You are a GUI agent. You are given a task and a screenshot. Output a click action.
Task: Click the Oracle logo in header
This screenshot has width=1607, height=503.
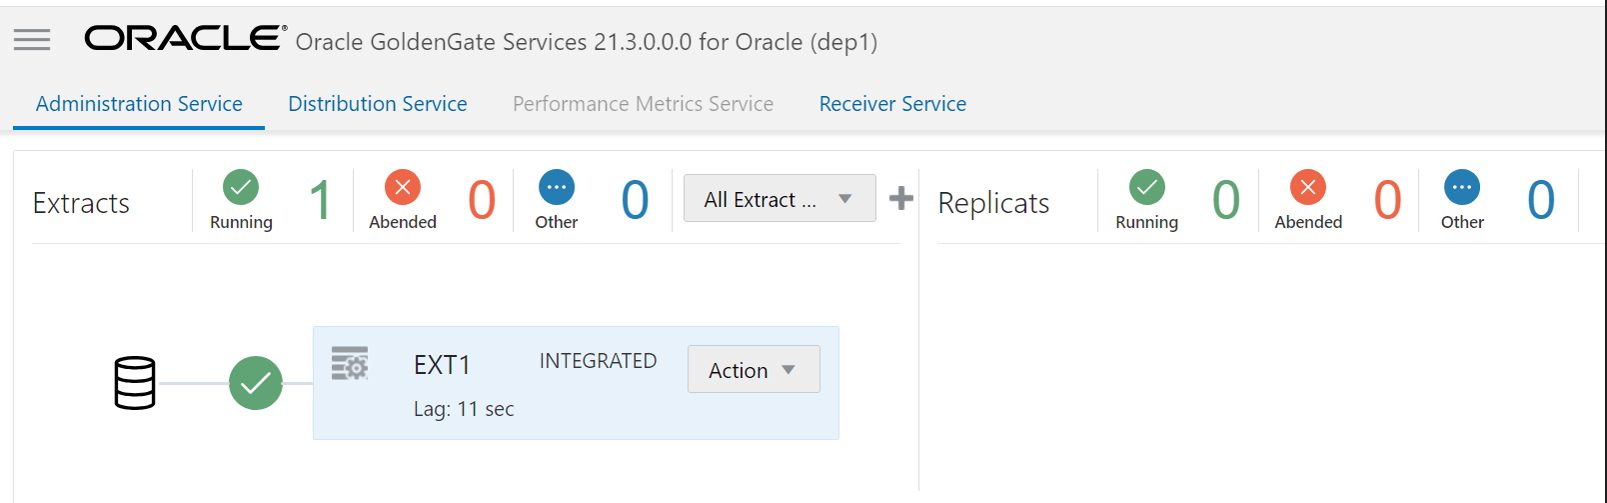pyautogui.click(x=185, y=39)
